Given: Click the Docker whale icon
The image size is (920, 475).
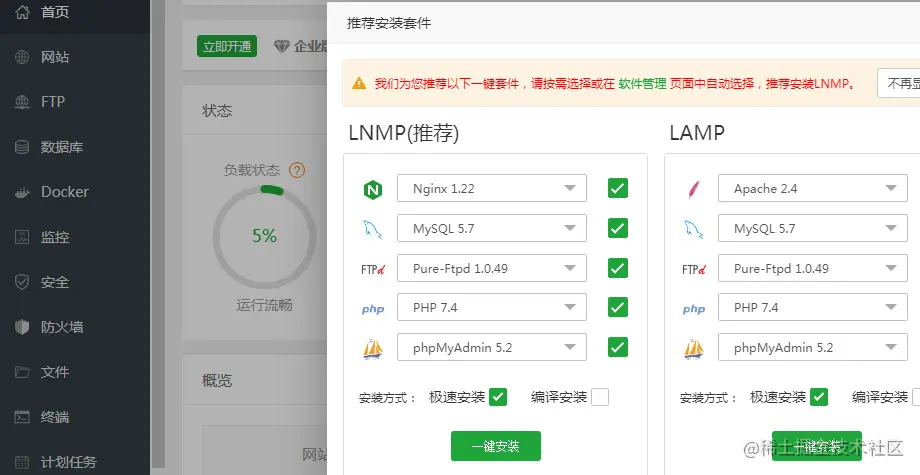Looking at the screenshot, I should 22,192.
